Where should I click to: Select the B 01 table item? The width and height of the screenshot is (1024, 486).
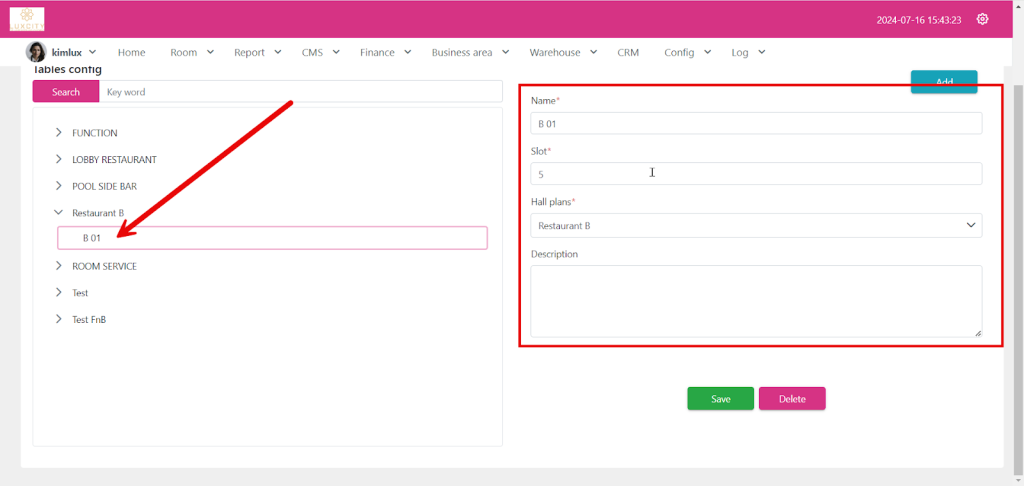(272, 238)
